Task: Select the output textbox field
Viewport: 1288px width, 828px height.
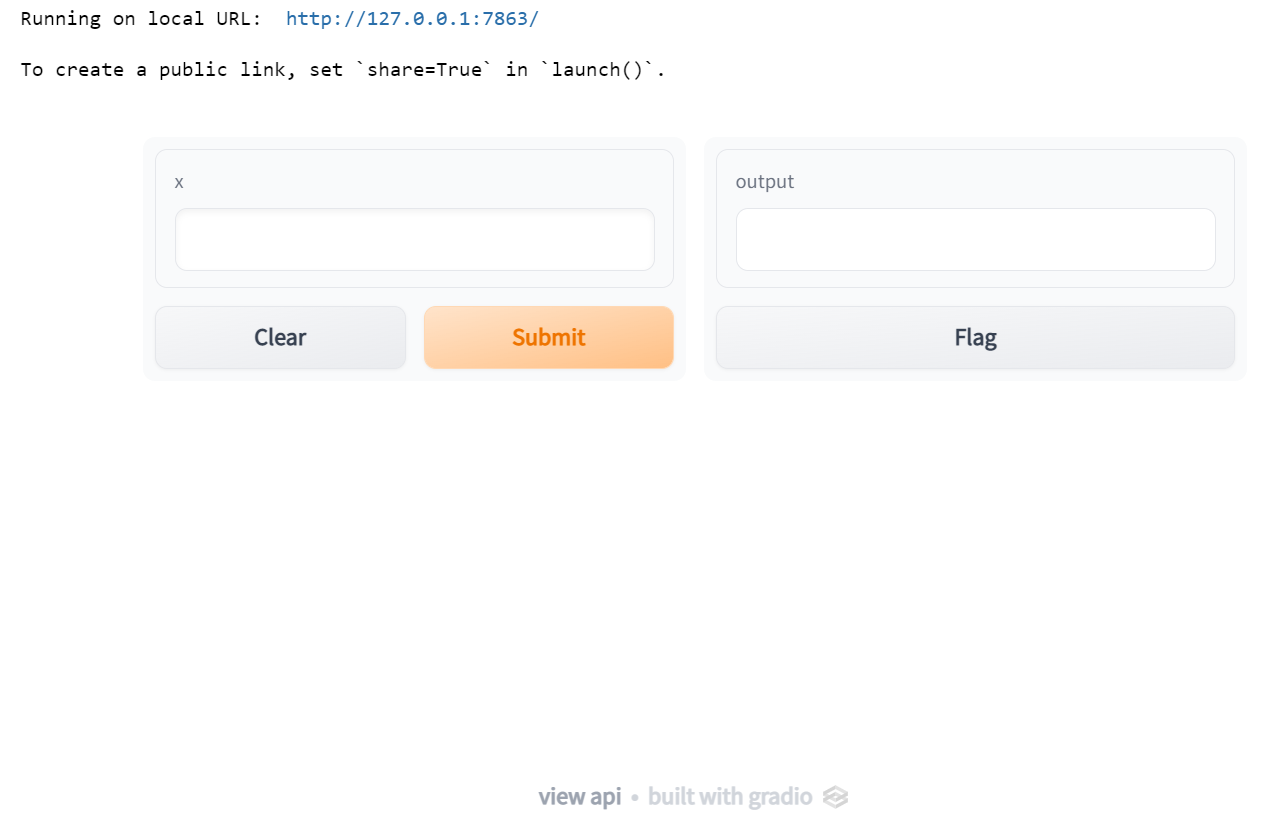Action: point(975,239)
